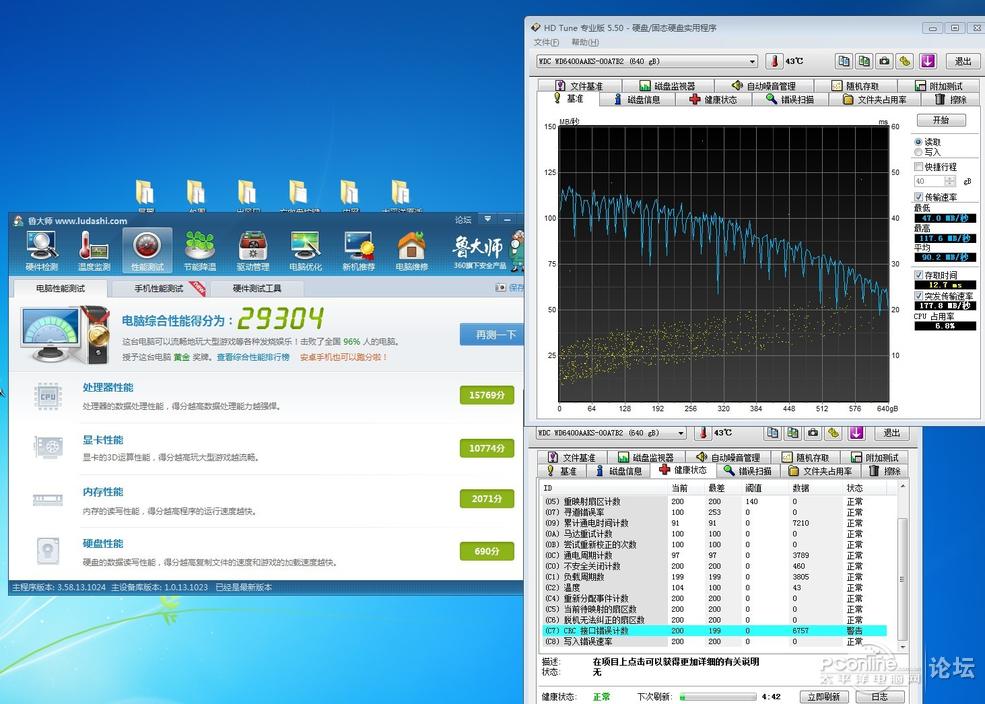
Task: Click 退出 exit in HD Tune benchmark window
Action: pyautogui.click(x=962, y=61)
